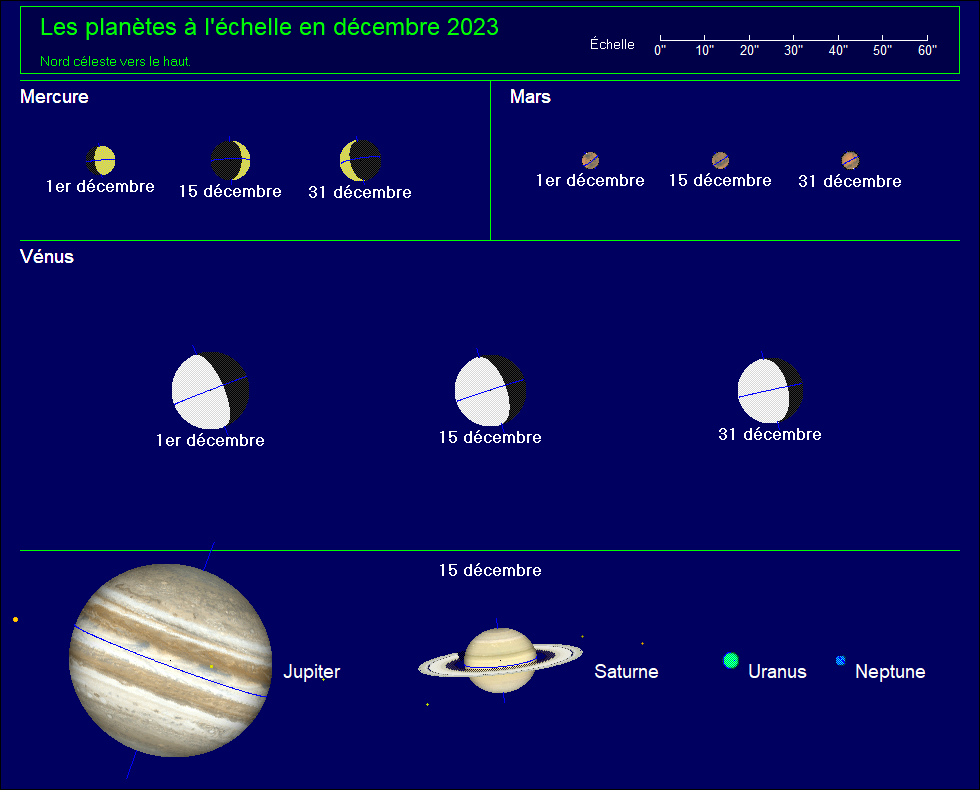This screenshot has width=980, height=790.
Task: Click the Mars disc for 15 décembre
Action: 720,160
